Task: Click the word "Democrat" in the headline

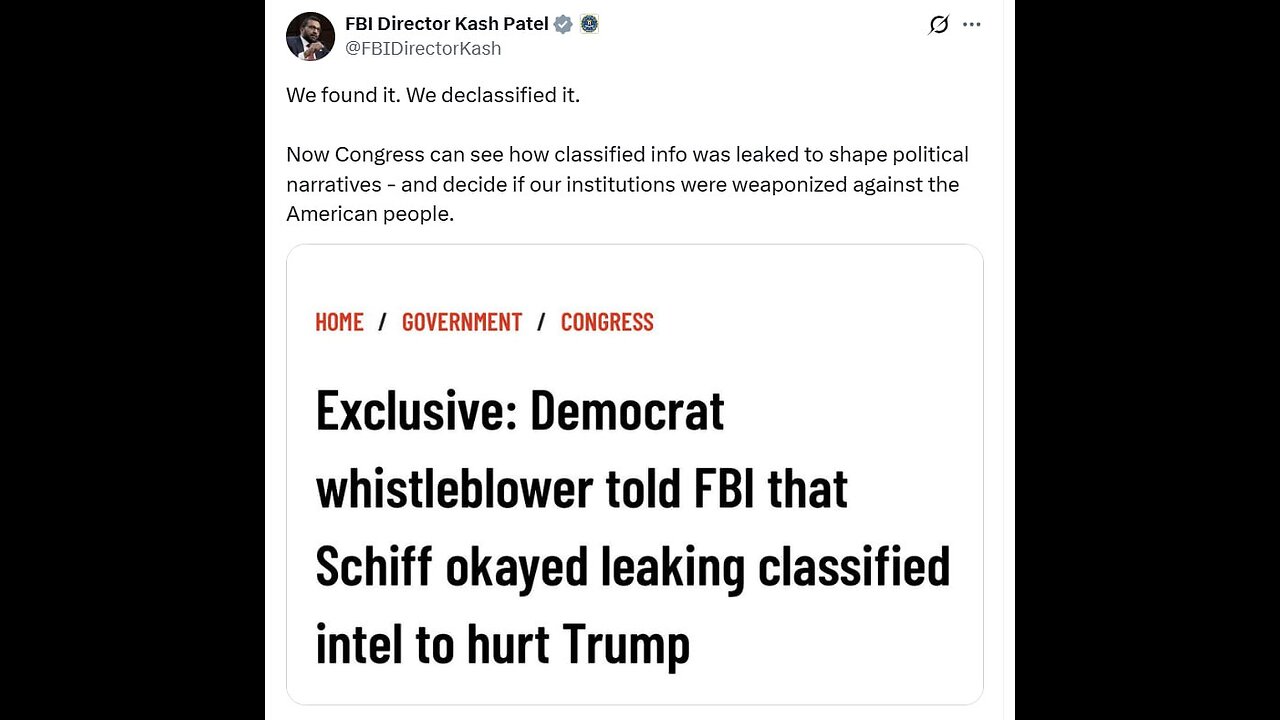Action: 627,410
